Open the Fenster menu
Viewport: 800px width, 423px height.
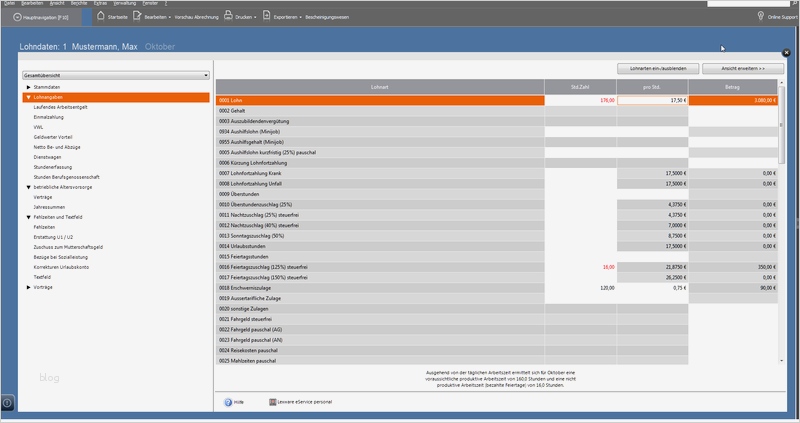151,3
